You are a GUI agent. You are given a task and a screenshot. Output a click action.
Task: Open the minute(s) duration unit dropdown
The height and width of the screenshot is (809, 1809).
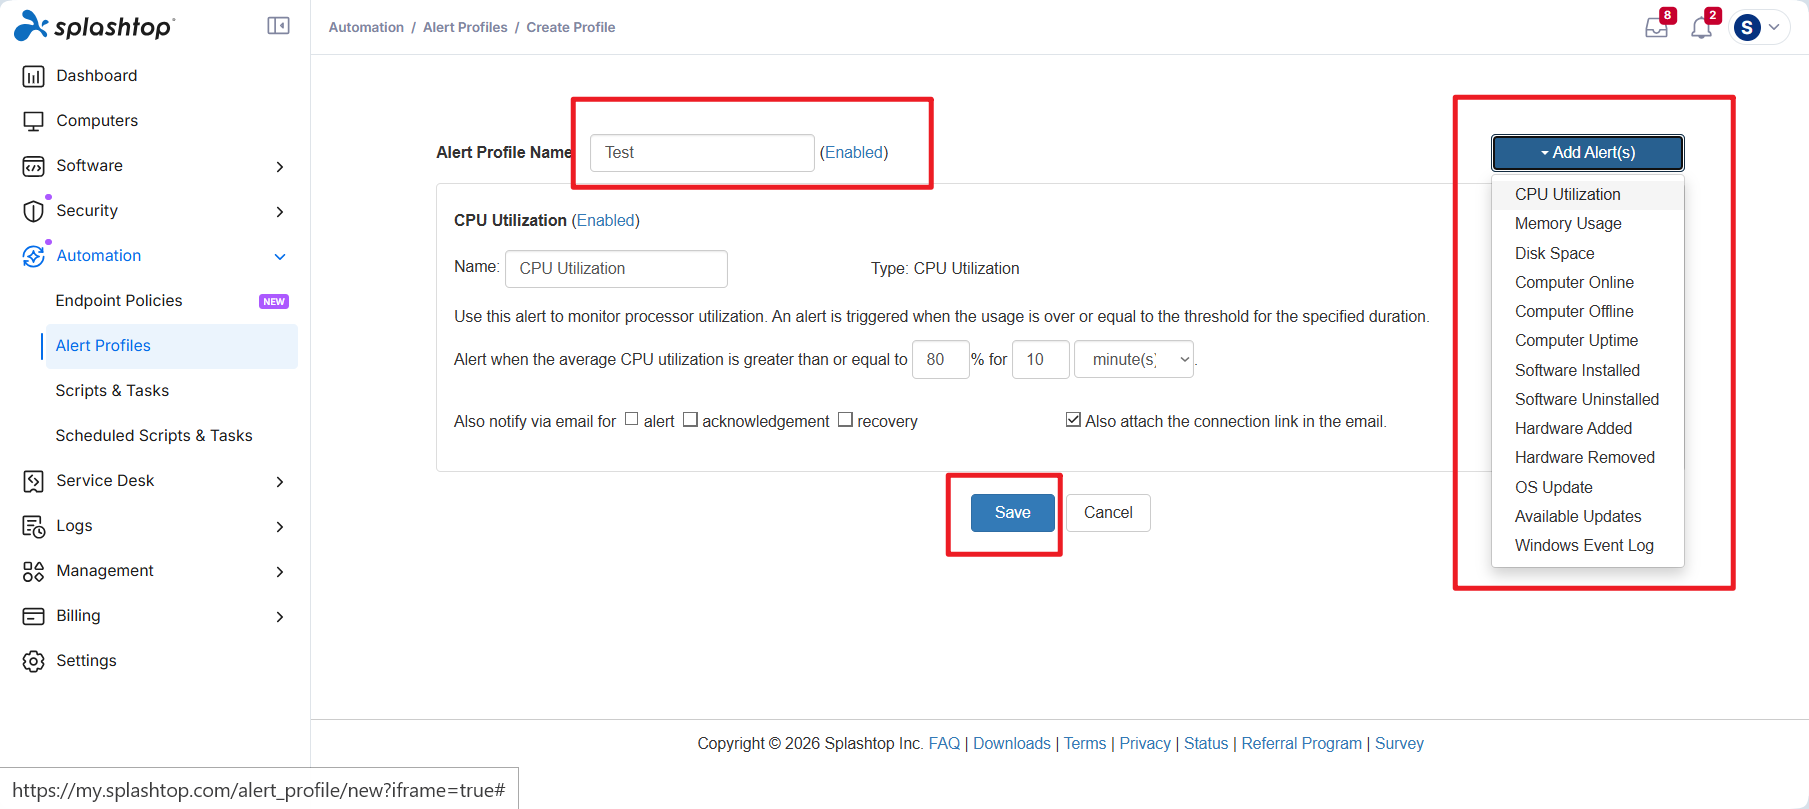pyautogui.click(x=1134, y=359)
